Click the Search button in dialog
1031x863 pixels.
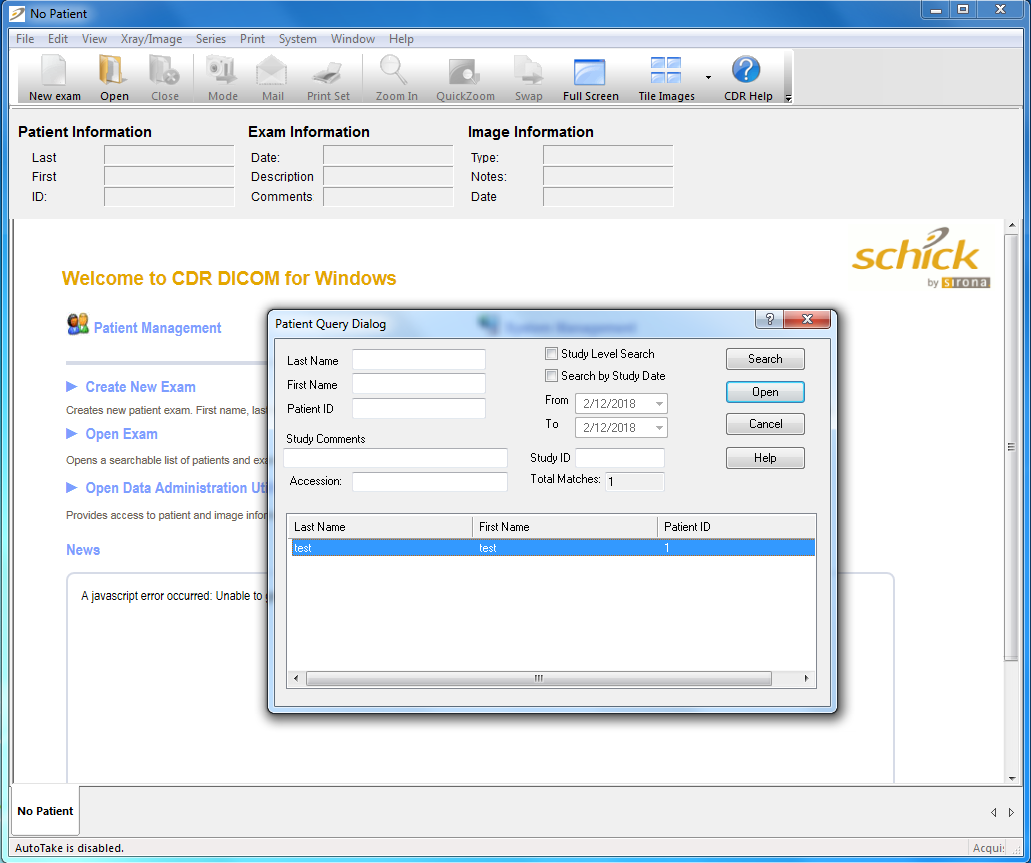pos(765,359)
